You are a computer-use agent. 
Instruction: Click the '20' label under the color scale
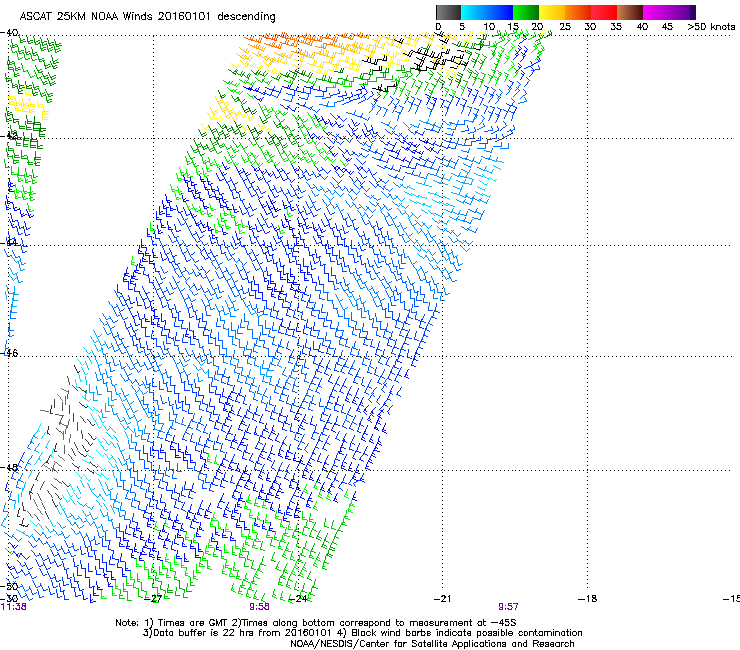pos(538,27)
